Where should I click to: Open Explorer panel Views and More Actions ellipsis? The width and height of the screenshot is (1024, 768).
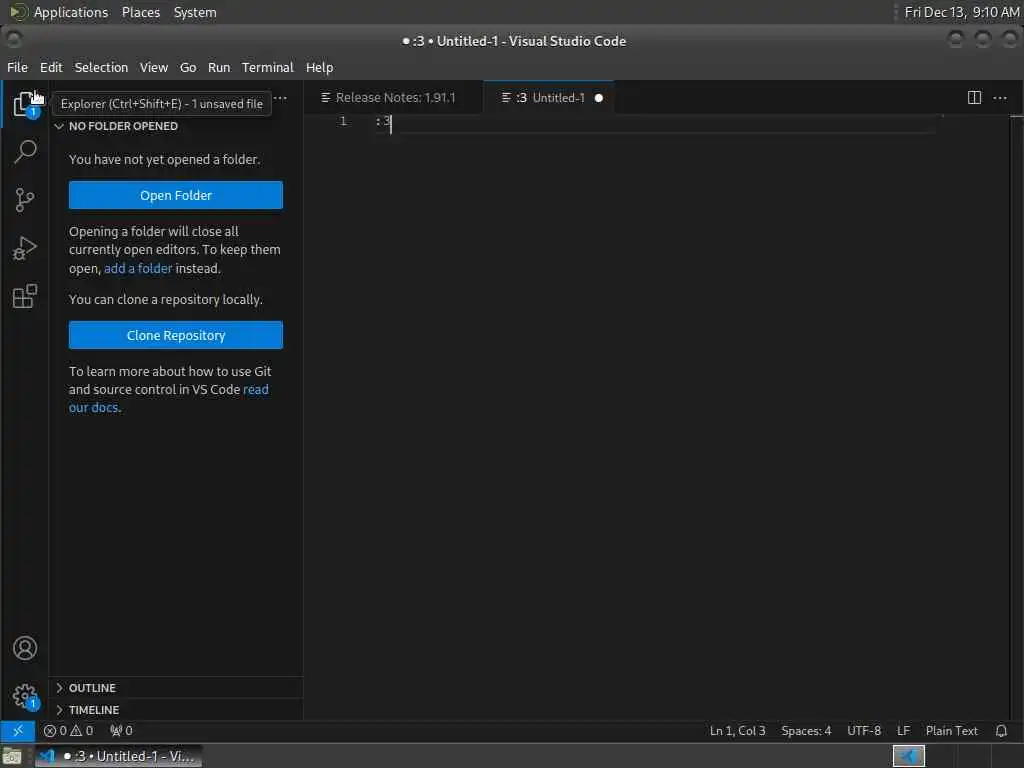tap(280, 98)
